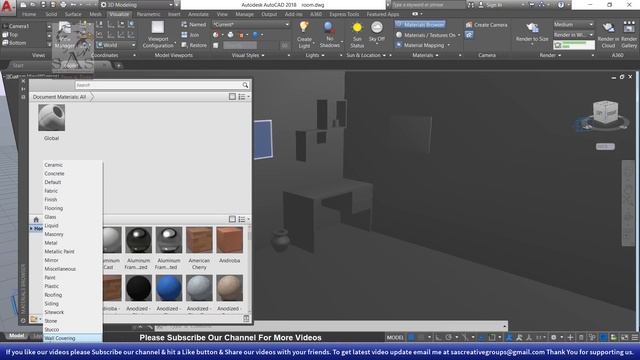Switch to the Annotate ribbon tab
This screenshot has height=360, width=640.
coord(198,14)
